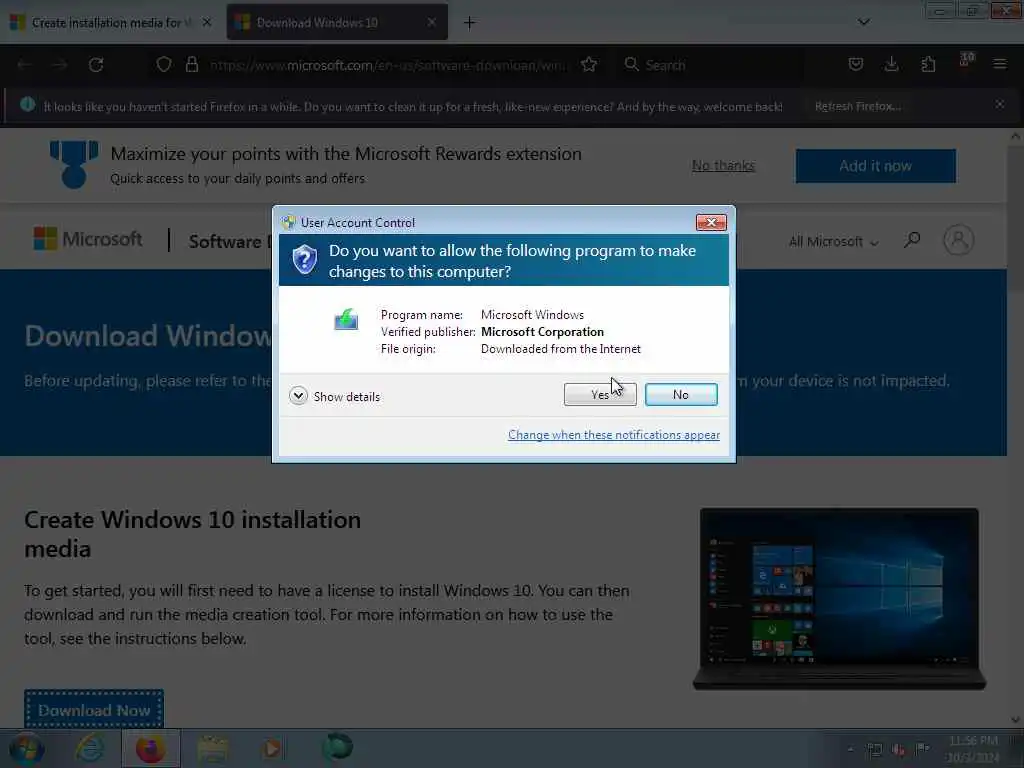The height and width of the screenshot is (768, 1024).
Task: Close the User Account Control dialog
Action: (x=711, y=223)
